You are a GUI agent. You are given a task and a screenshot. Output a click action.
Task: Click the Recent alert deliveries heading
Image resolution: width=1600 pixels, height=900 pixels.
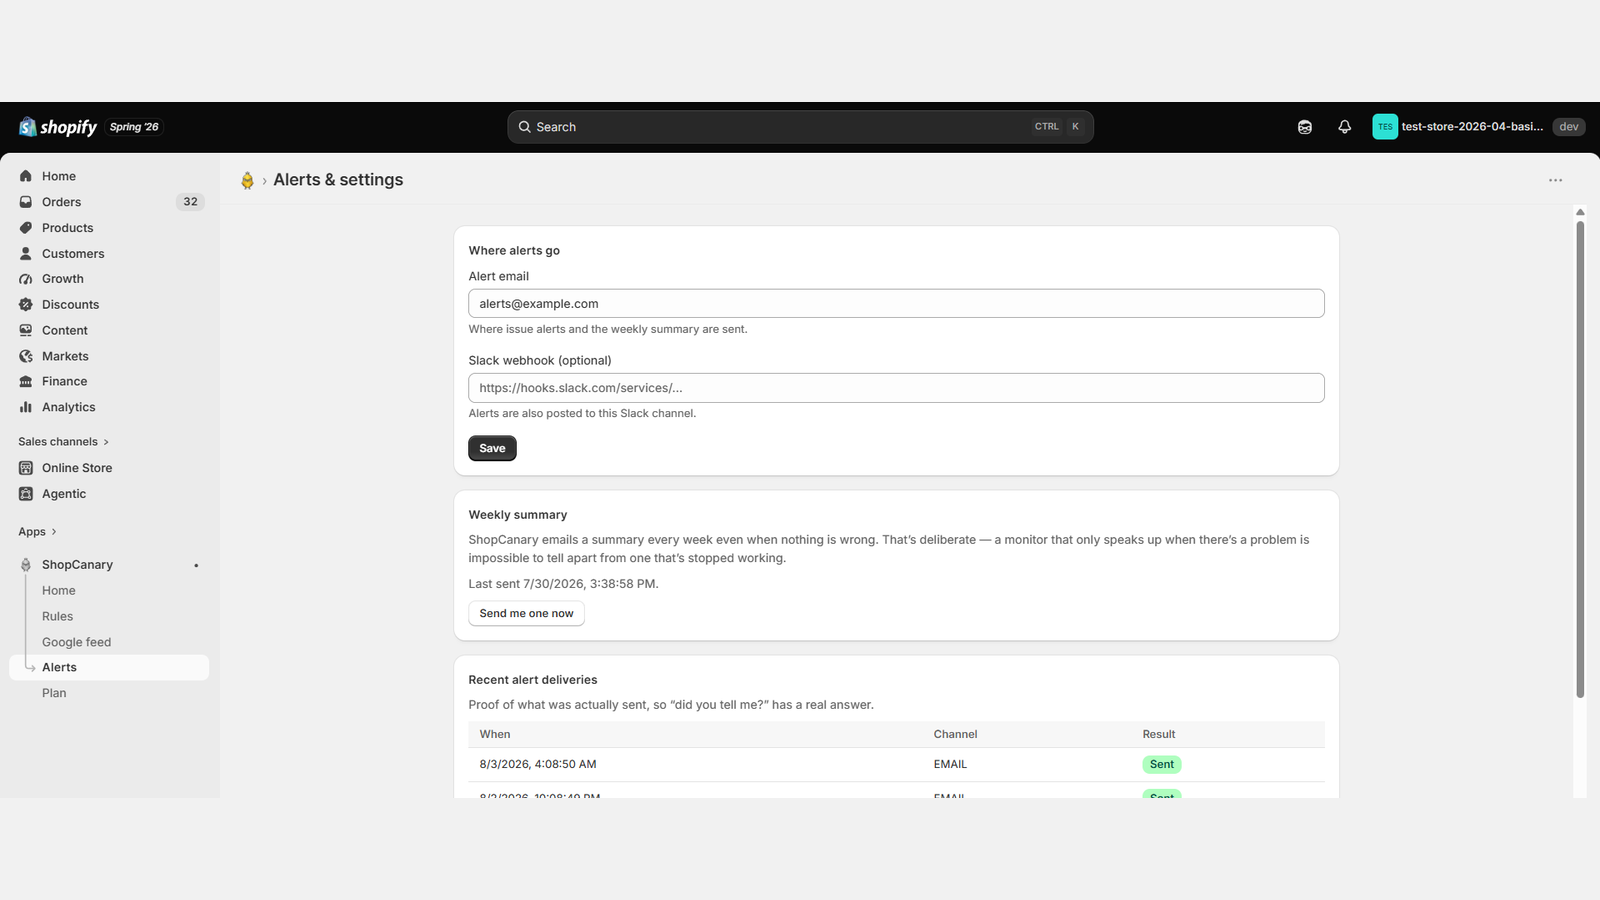[x=533, y=680]
